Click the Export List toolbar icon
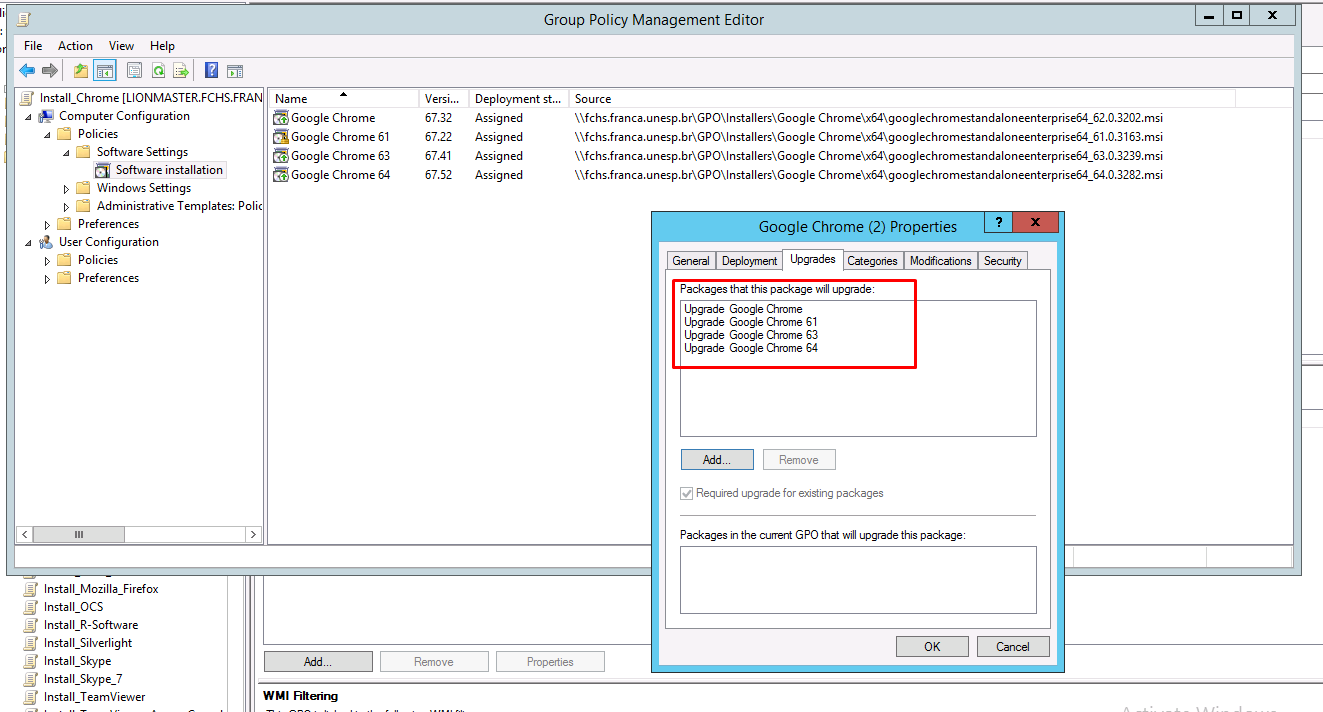The height and width of the screenshot is (712, 1323). 181,70
